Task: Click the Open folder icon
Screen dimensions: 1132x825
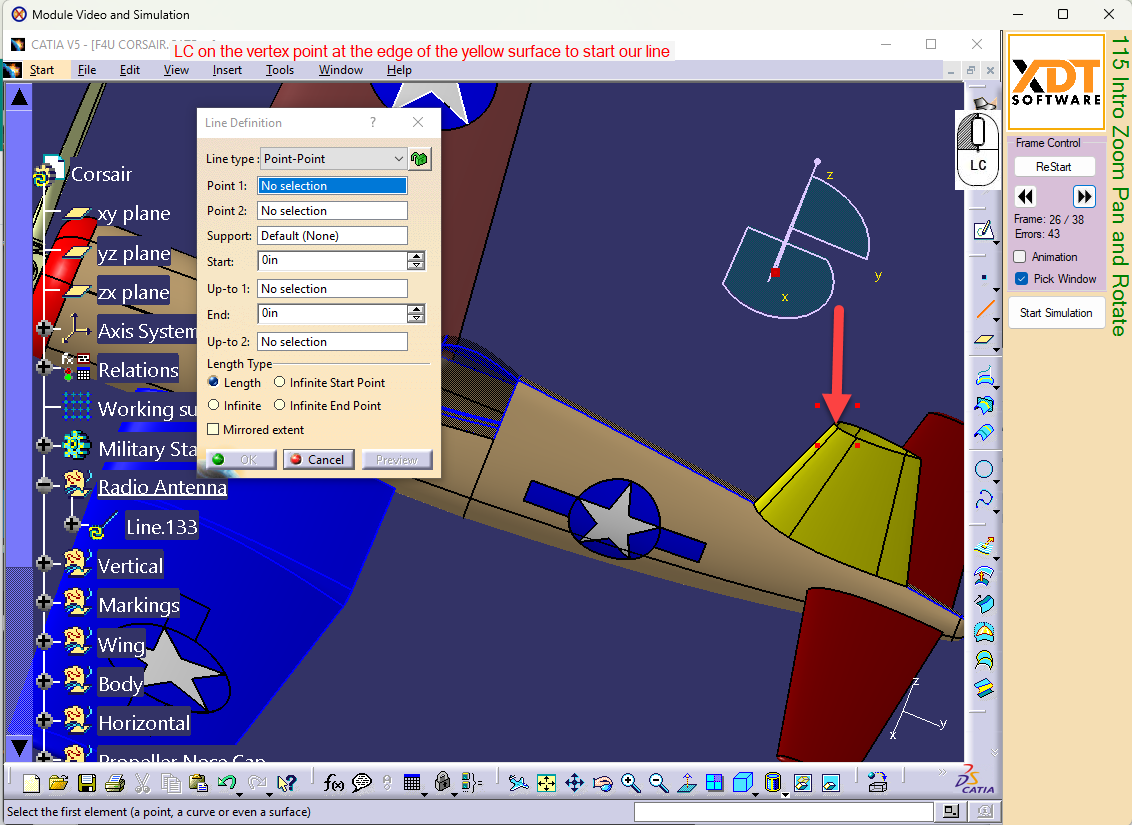Action: click(x=58, y=783)
